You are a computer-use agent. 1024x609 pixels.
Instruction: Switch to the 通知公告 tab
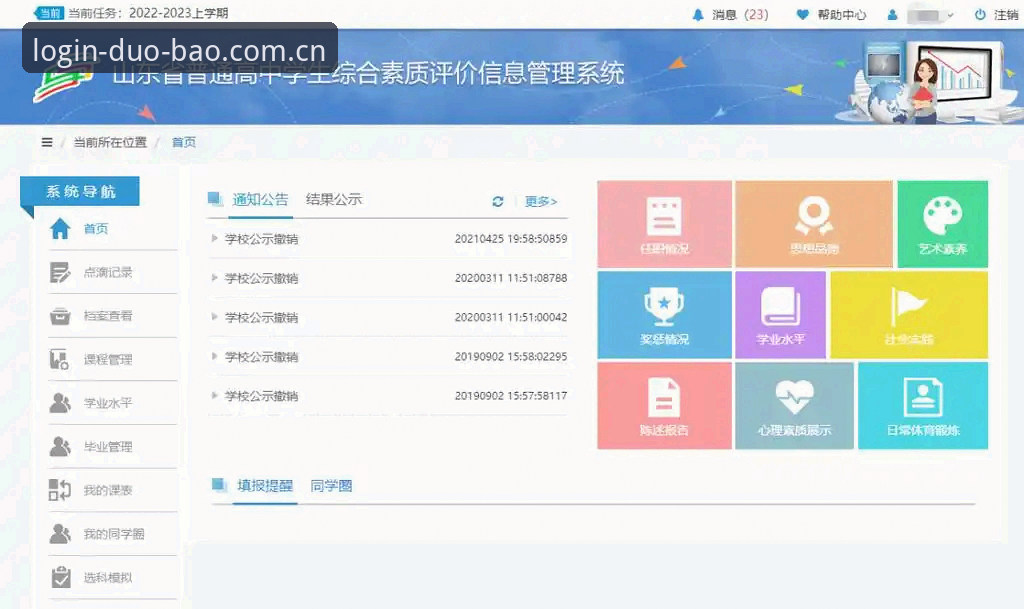click(x=260, y=200)
